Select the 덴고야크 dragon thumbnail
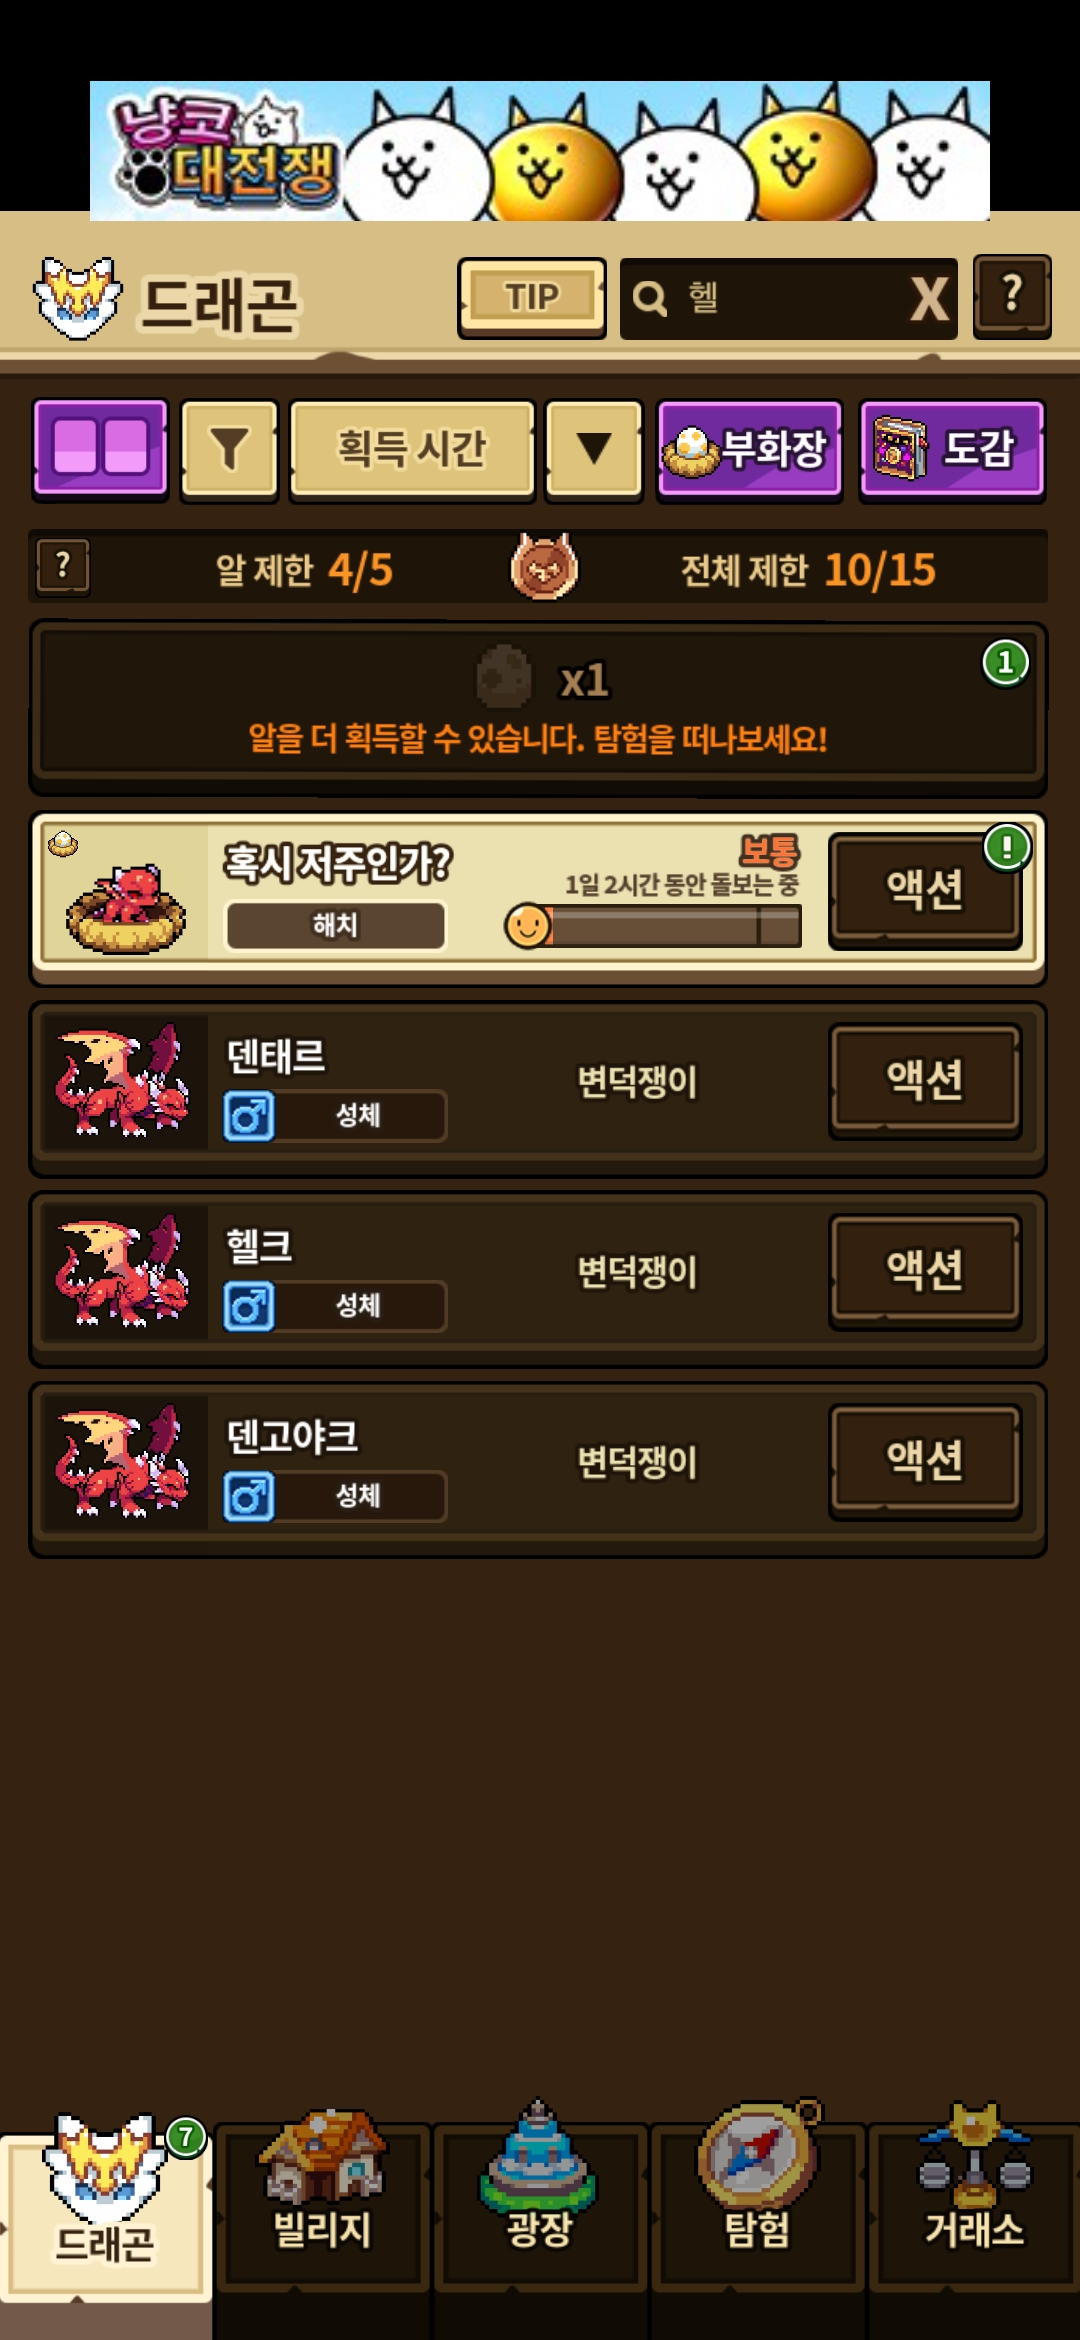The image size is (1080, 2340). (x=123, y=1461)
